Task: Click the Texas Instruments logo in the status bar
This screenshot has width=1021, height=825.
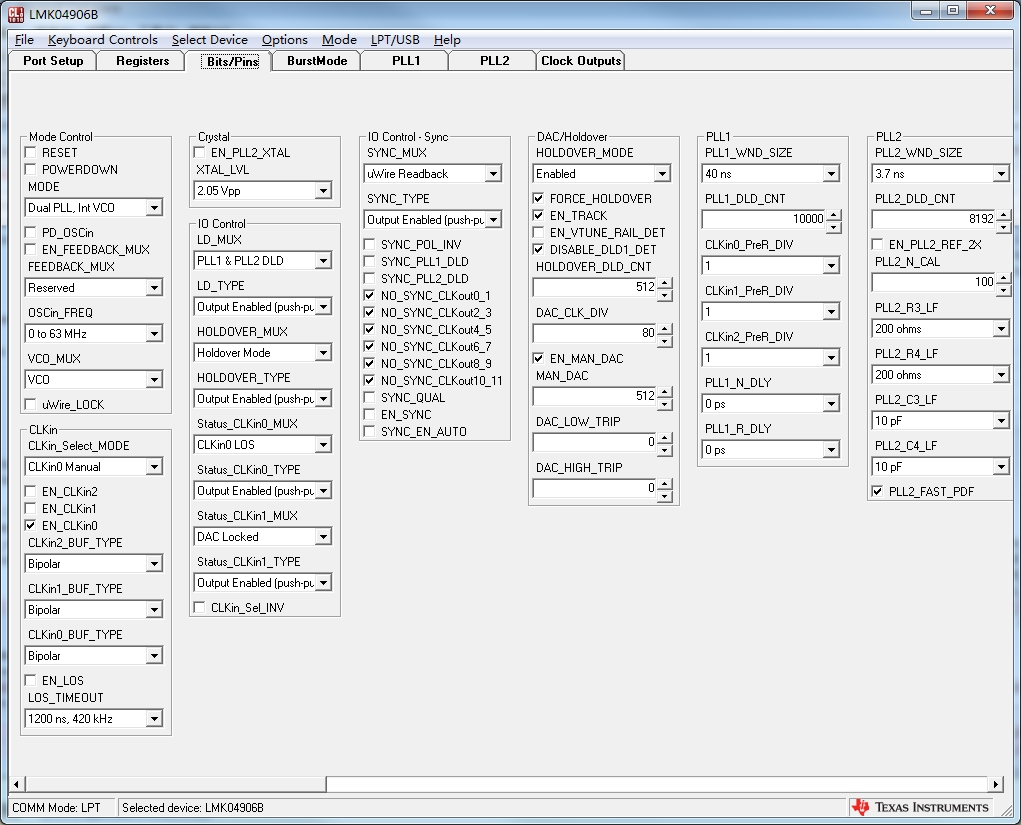Action: coord(920,807)
